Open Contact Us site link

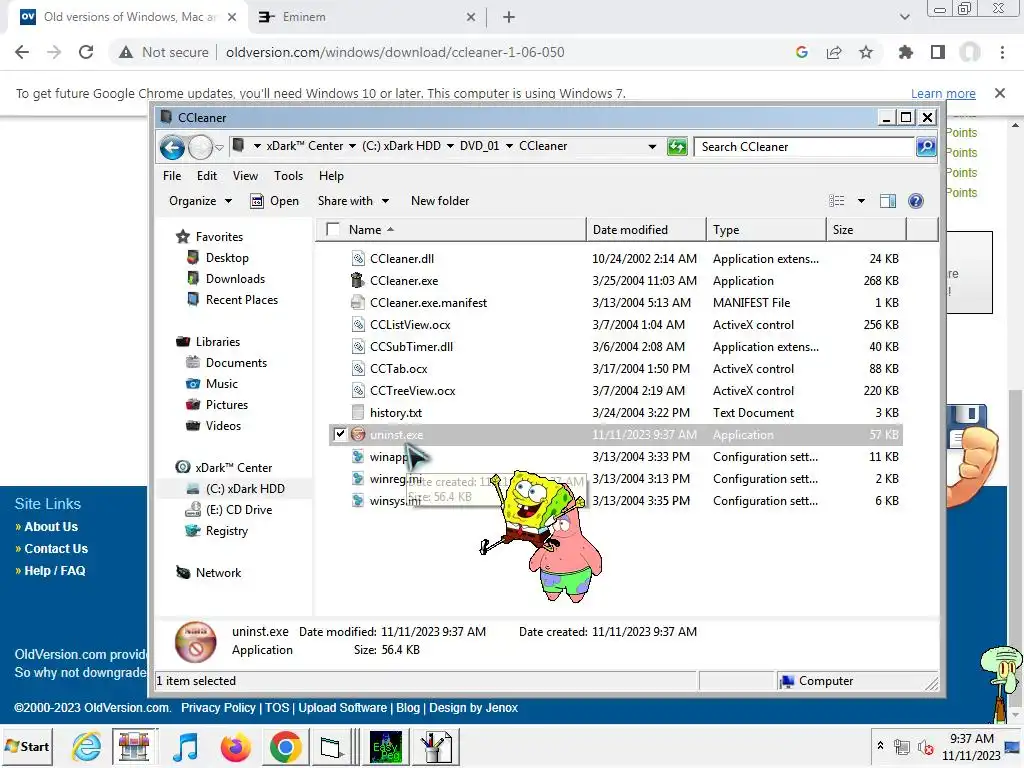(x=56, y=549)
